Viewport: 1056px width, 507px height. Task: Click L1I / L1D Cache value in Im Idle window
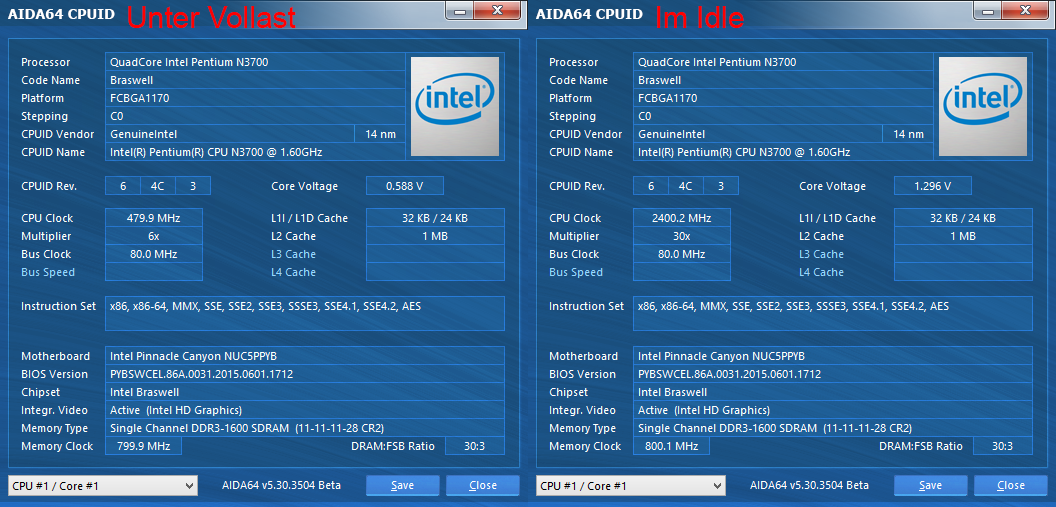[x=963, y=218]
